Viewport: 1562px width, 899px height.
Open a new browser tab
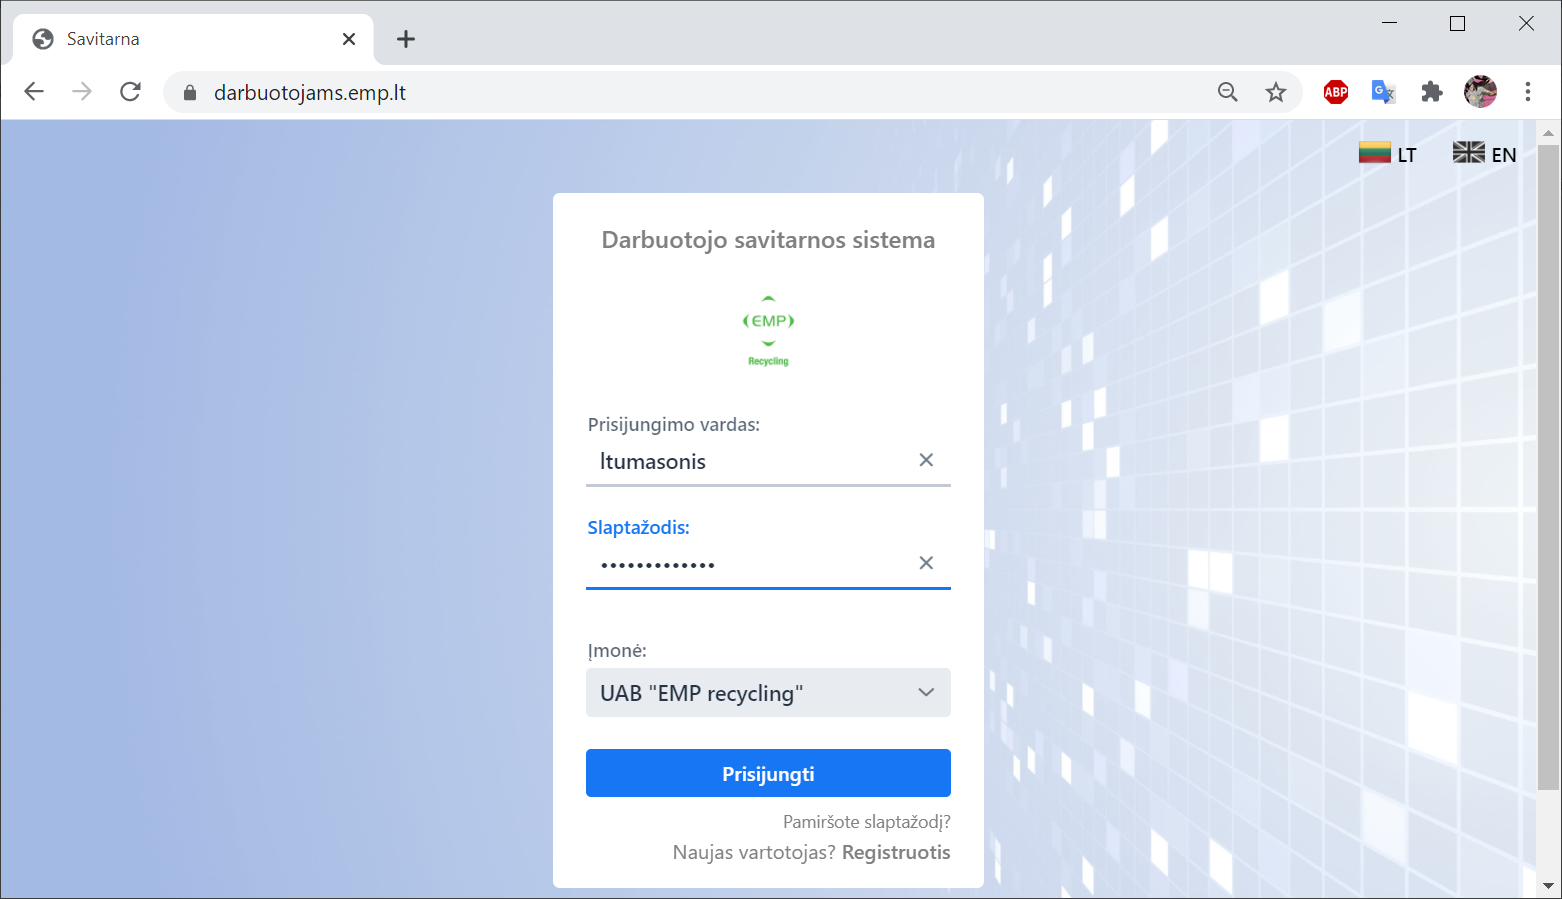(405, 39)
